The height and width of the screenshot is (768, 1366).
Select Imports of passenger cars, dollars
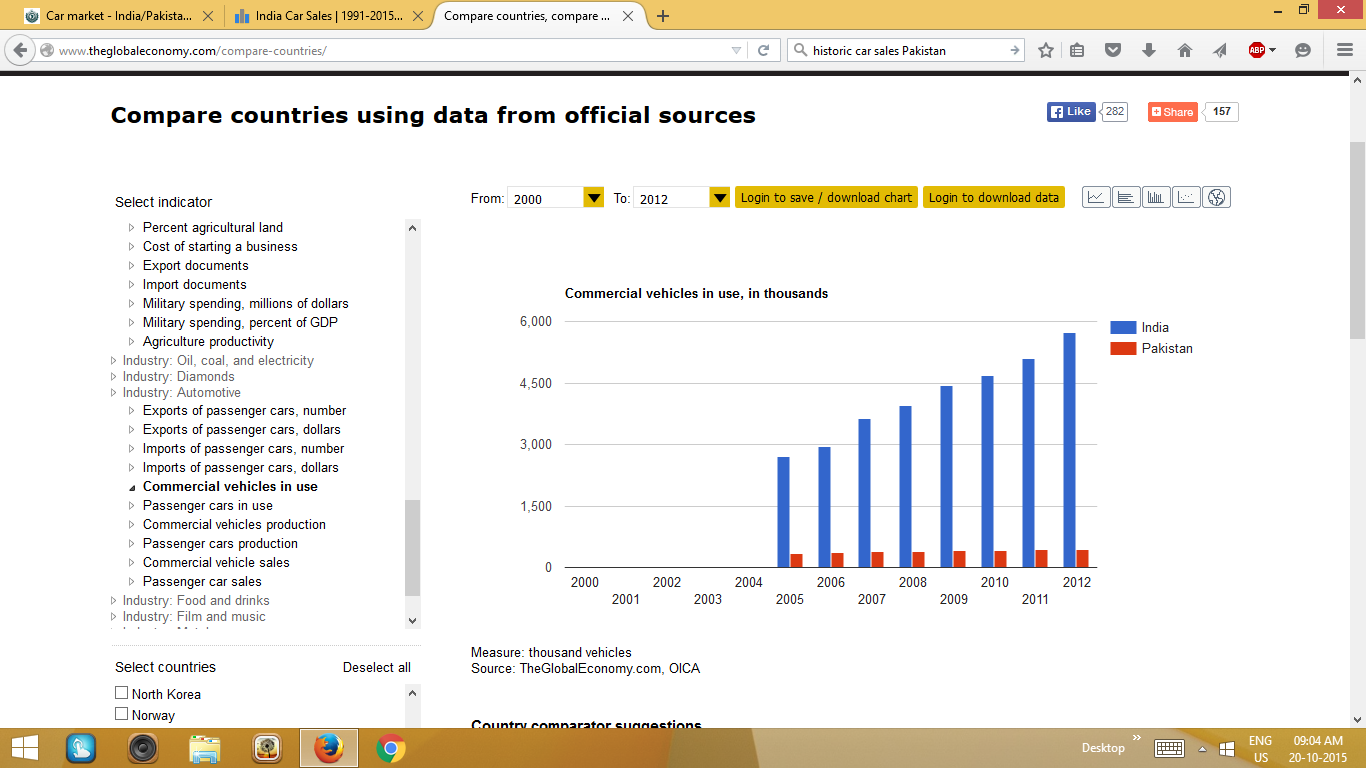point(240,467)
